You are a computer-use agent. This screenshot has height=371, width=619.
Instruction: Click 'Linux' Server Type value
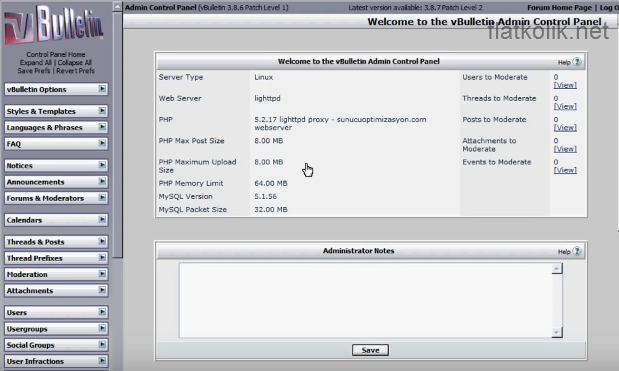264,77
